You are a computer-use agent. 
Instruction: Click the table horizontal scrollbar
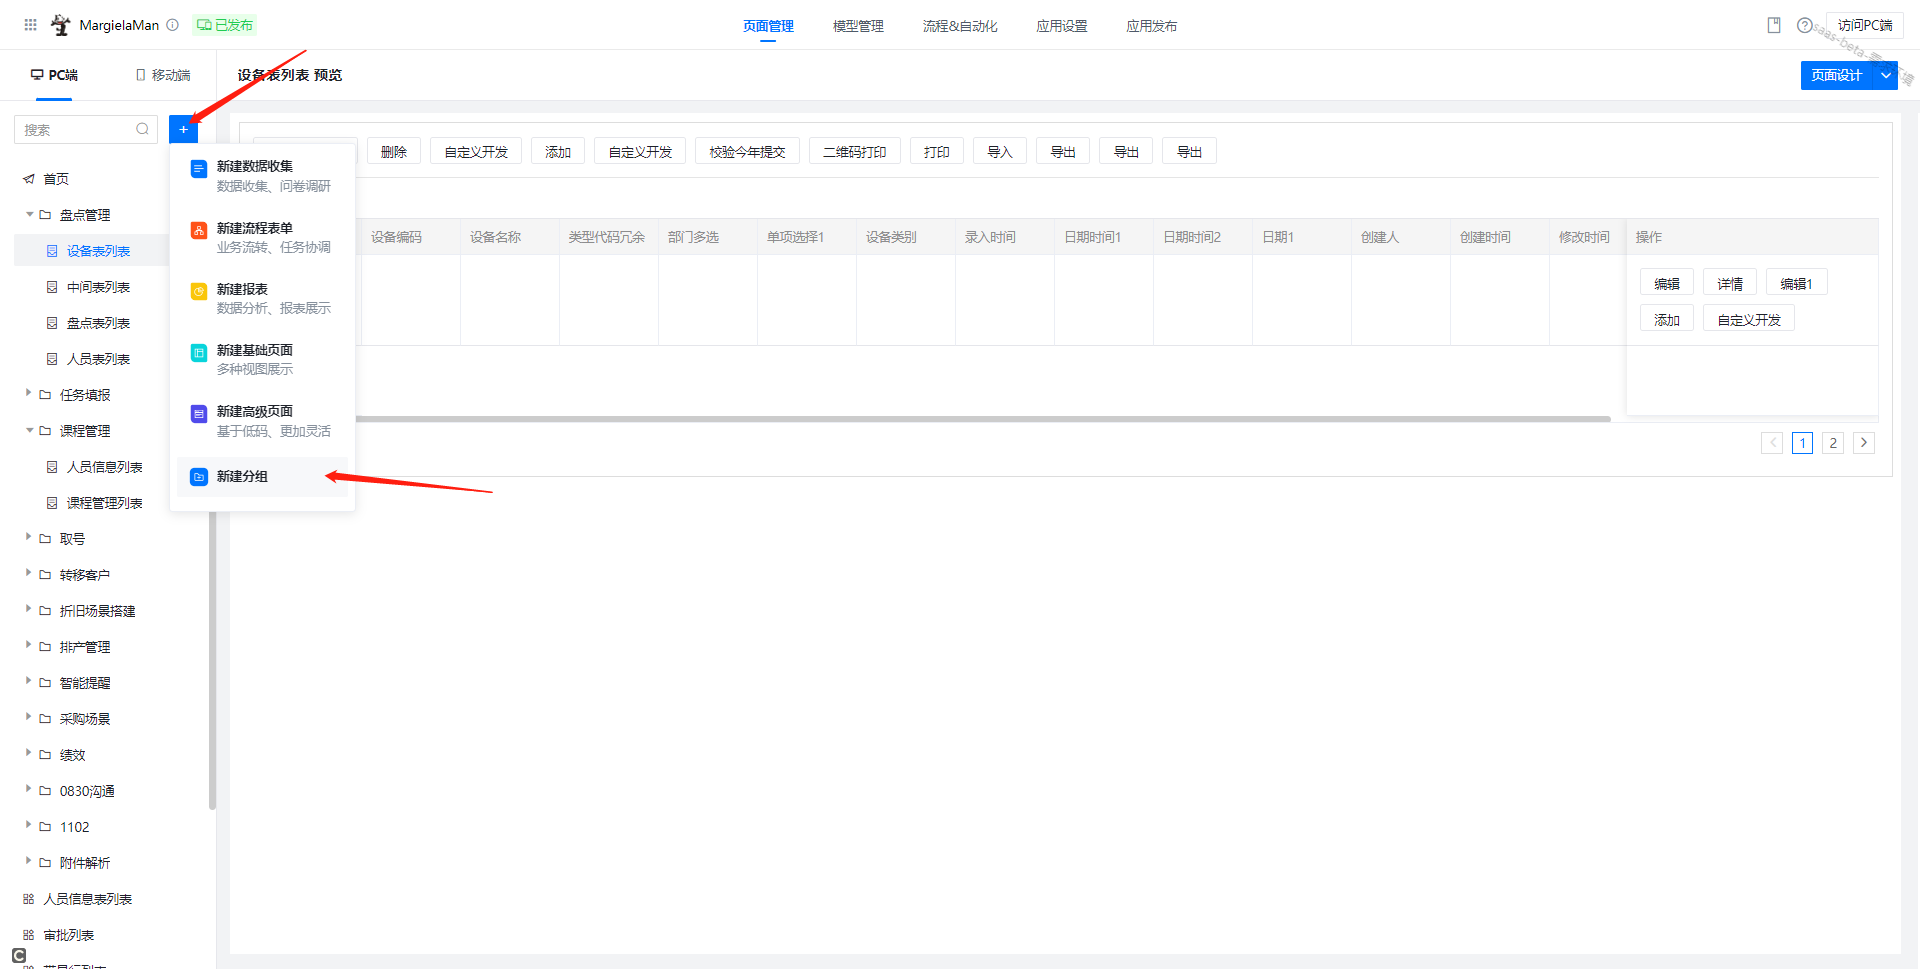[x=983, y=419]
